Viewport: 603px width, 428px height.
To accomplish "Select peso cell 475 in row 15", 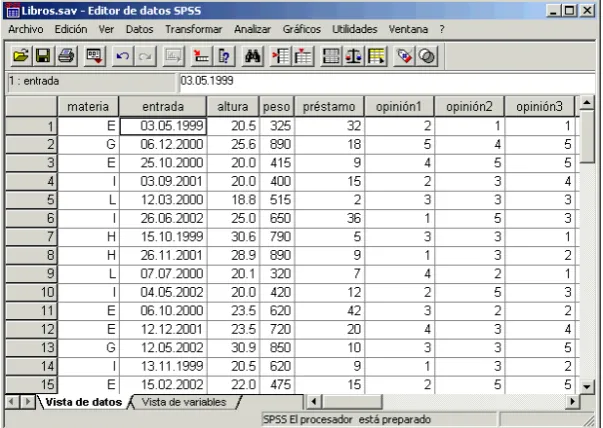I will pos(277,385).
